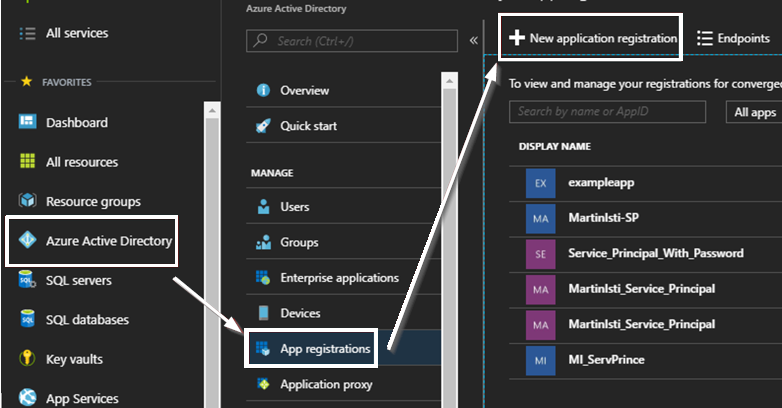The image size is (782, 408).
Task: Click the Enterprise applications icon
Action: coord(263,277)
